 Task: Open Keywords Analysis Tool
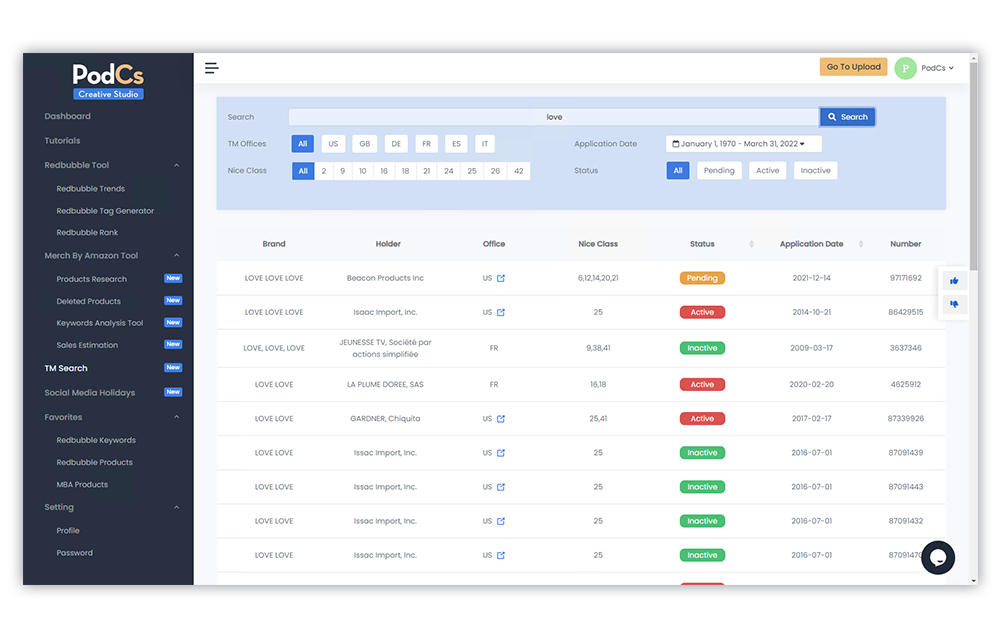pyautogui.click(x=99, y=323)
